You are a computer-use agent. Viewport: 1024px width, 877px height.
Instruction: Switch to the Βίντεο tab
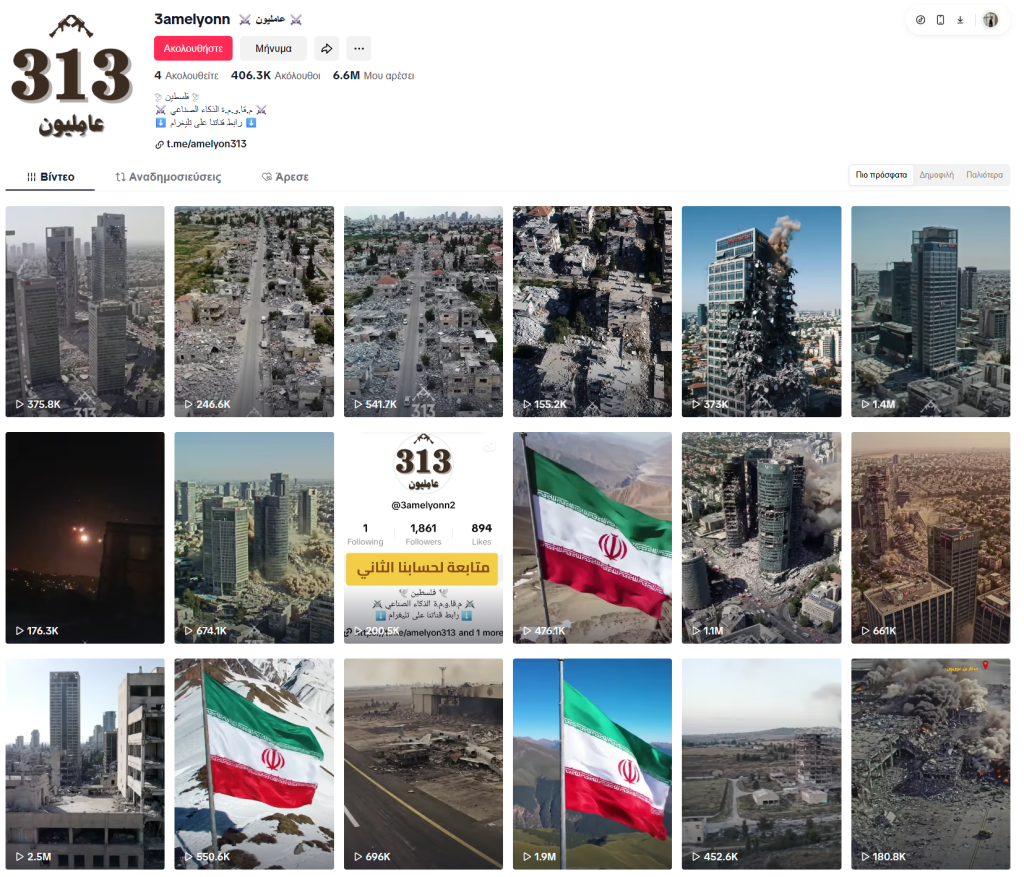coord(50,177)
